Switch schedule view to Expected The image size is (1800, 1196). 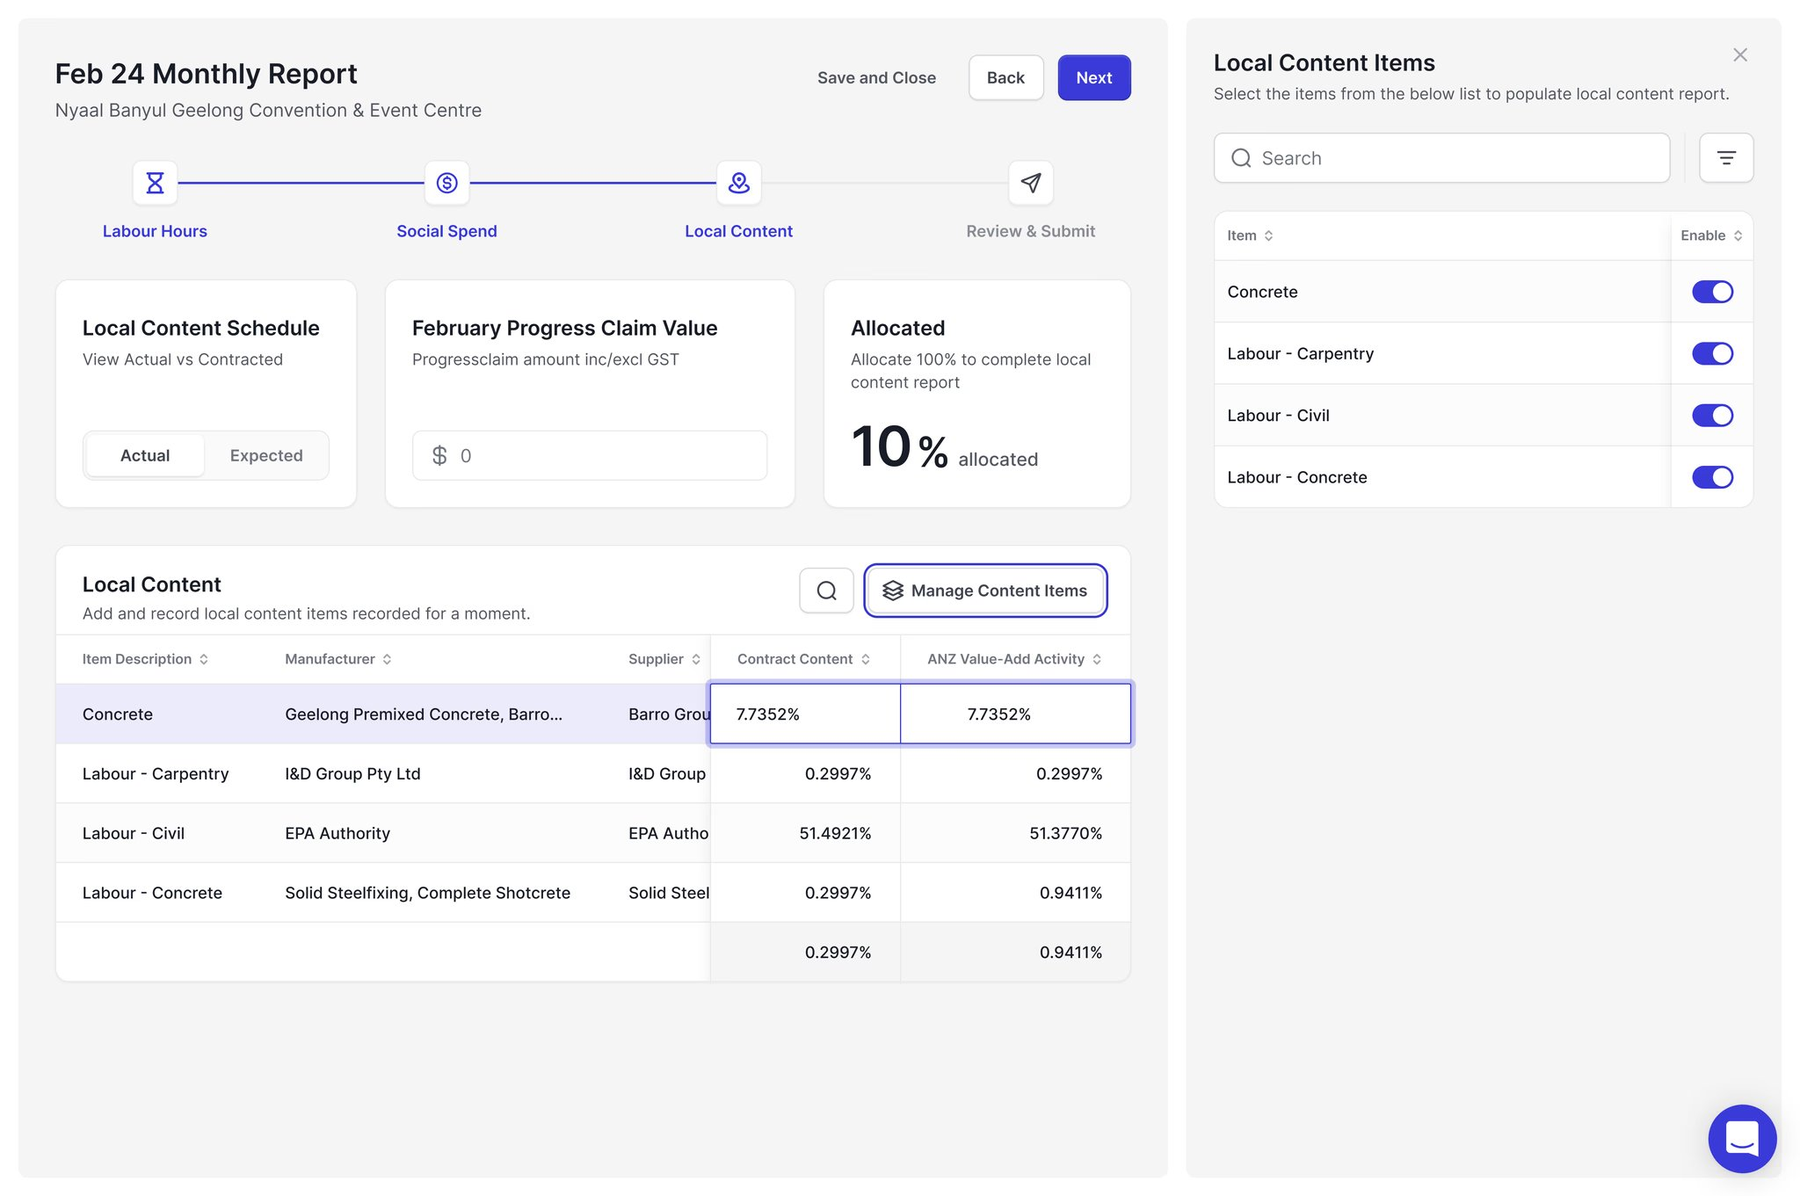point(266,456)
